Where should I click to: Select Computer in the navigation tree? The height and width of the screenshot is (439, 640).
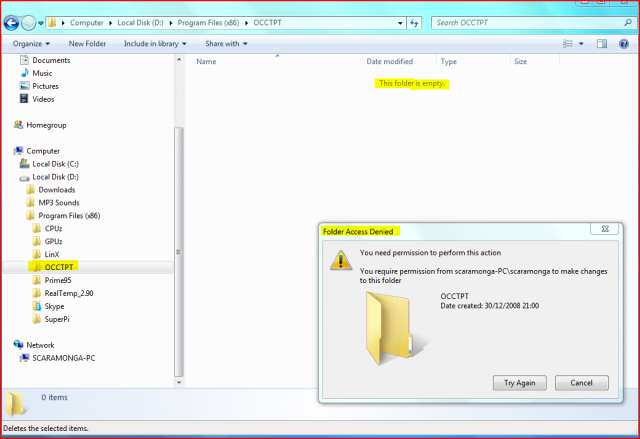point(37,151)
